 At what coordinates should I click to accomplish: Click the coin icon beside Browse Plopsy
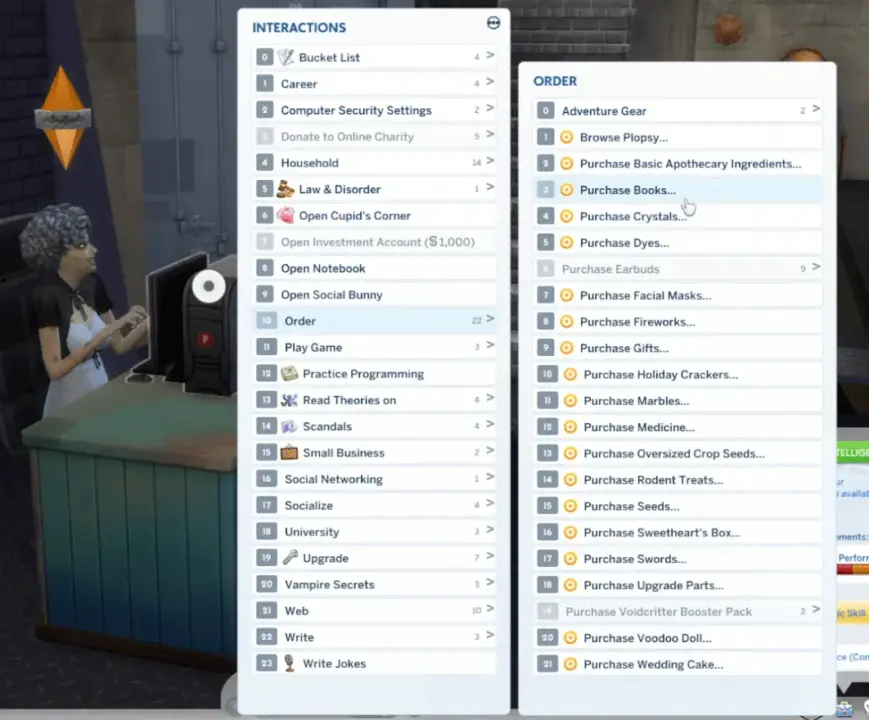(x=566, y=137)
